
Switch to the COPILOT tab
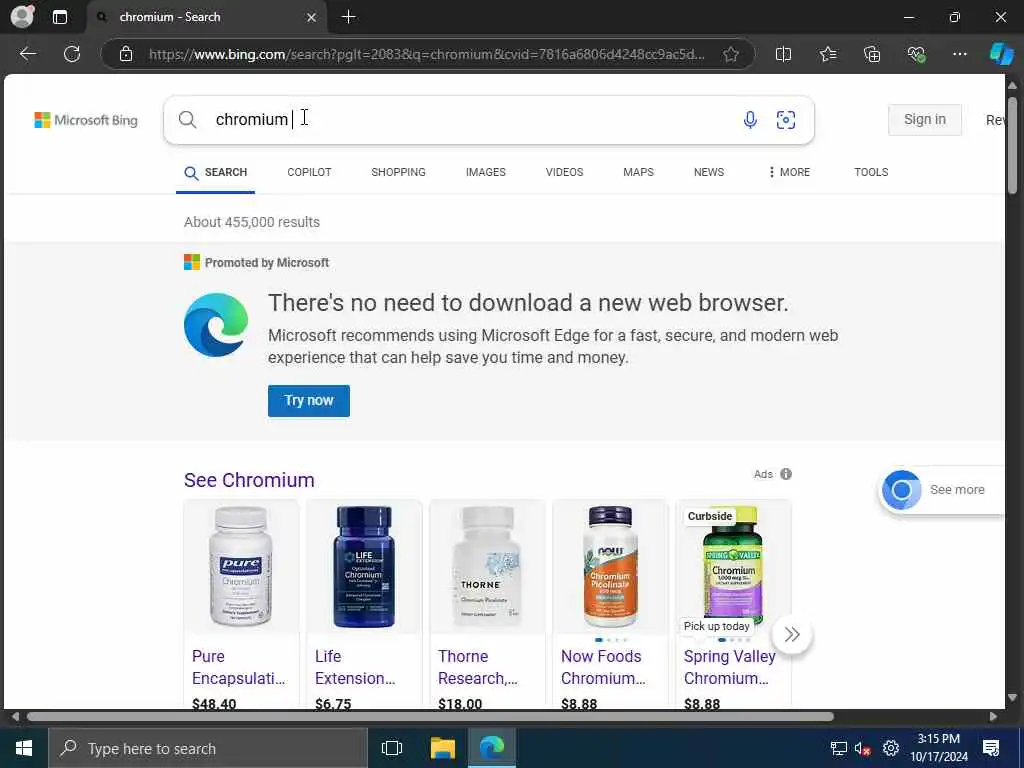pos(309,172)
